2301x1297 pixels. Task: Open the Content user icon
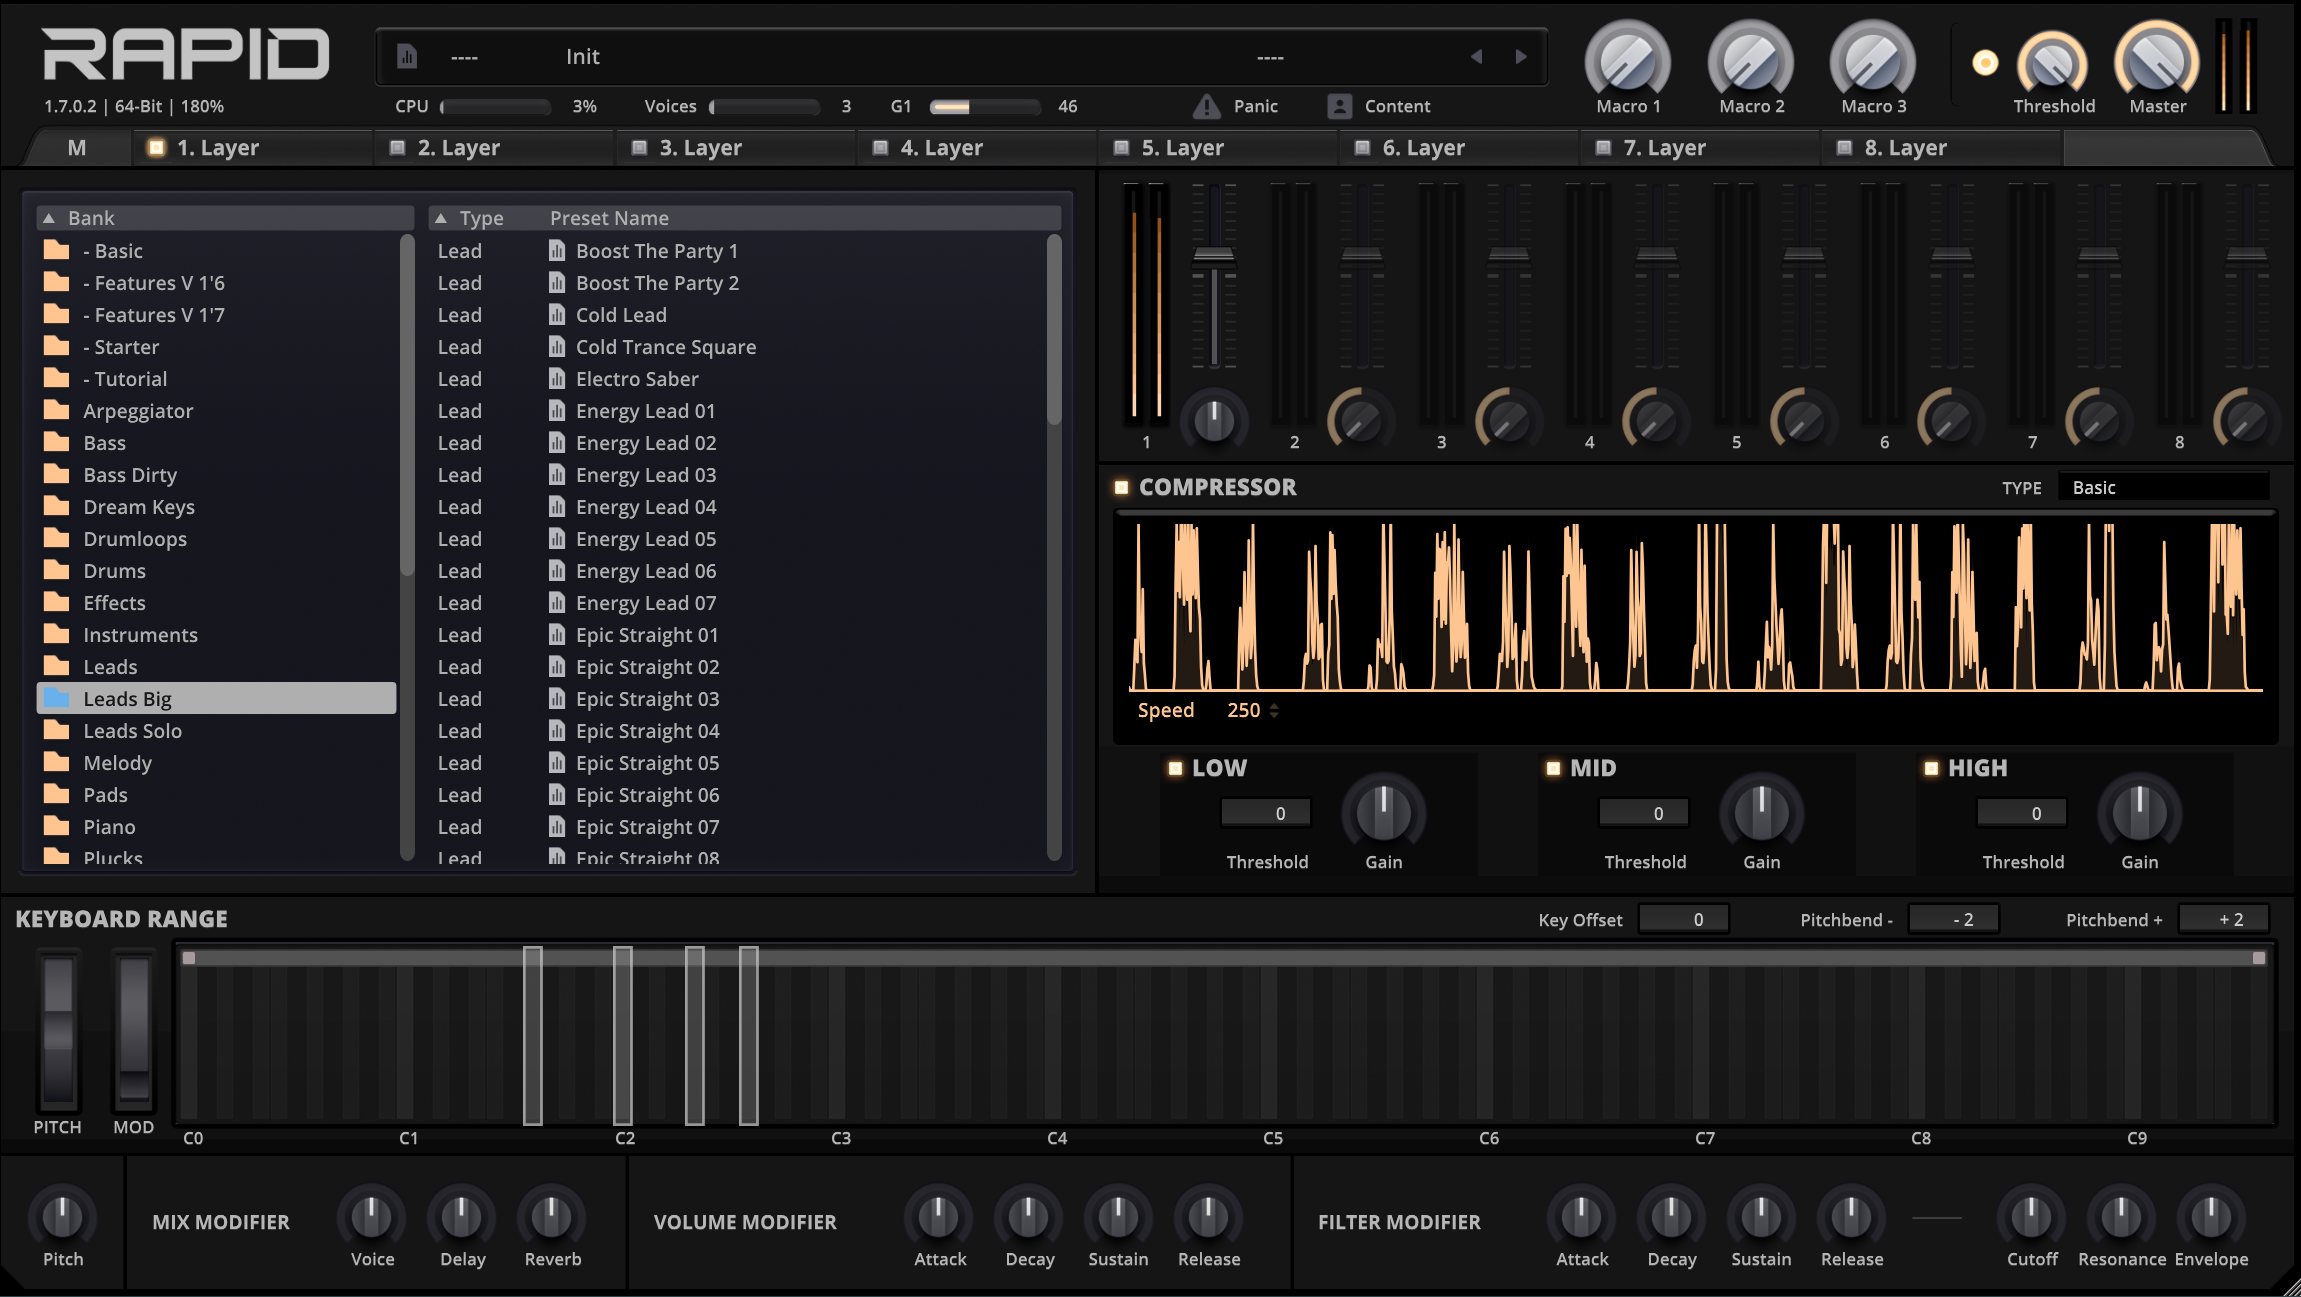(x=1339, y=106)
